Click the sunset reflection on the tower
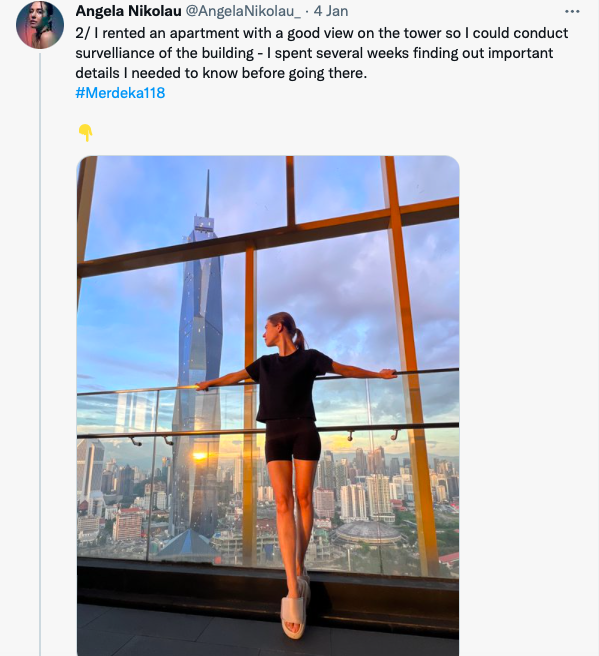This screenshot has height=656, width=599. [199, 456]
